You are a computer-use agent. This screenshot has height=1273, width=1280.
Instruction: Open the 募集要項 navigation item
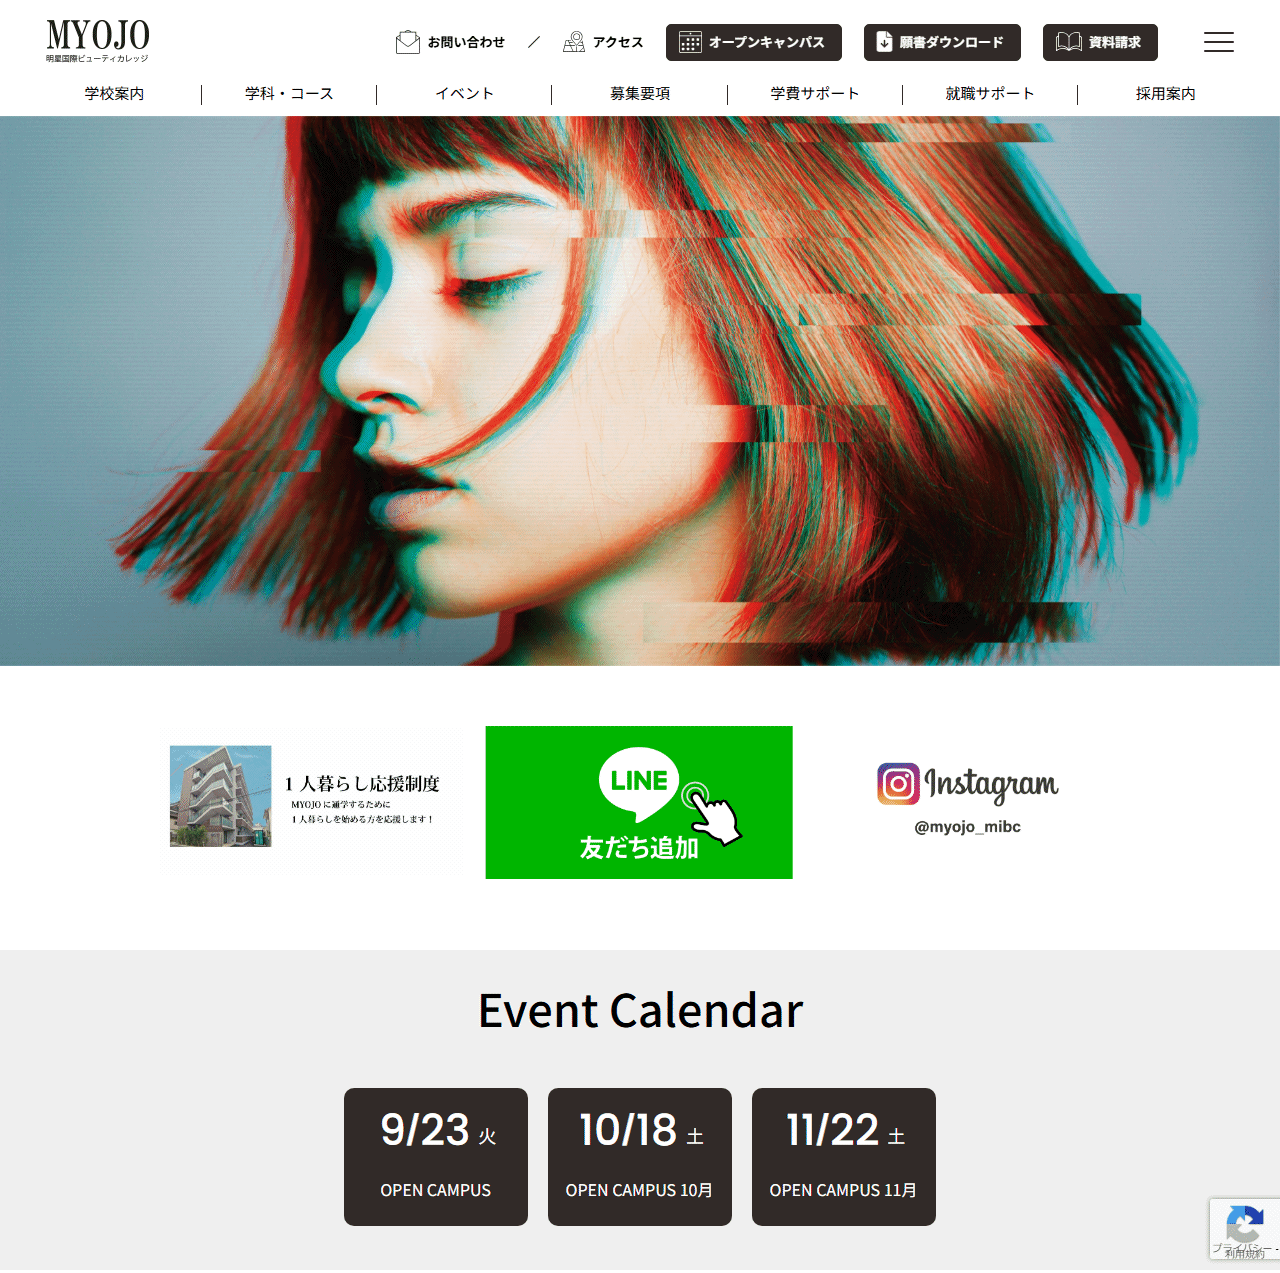pos(640,94)
